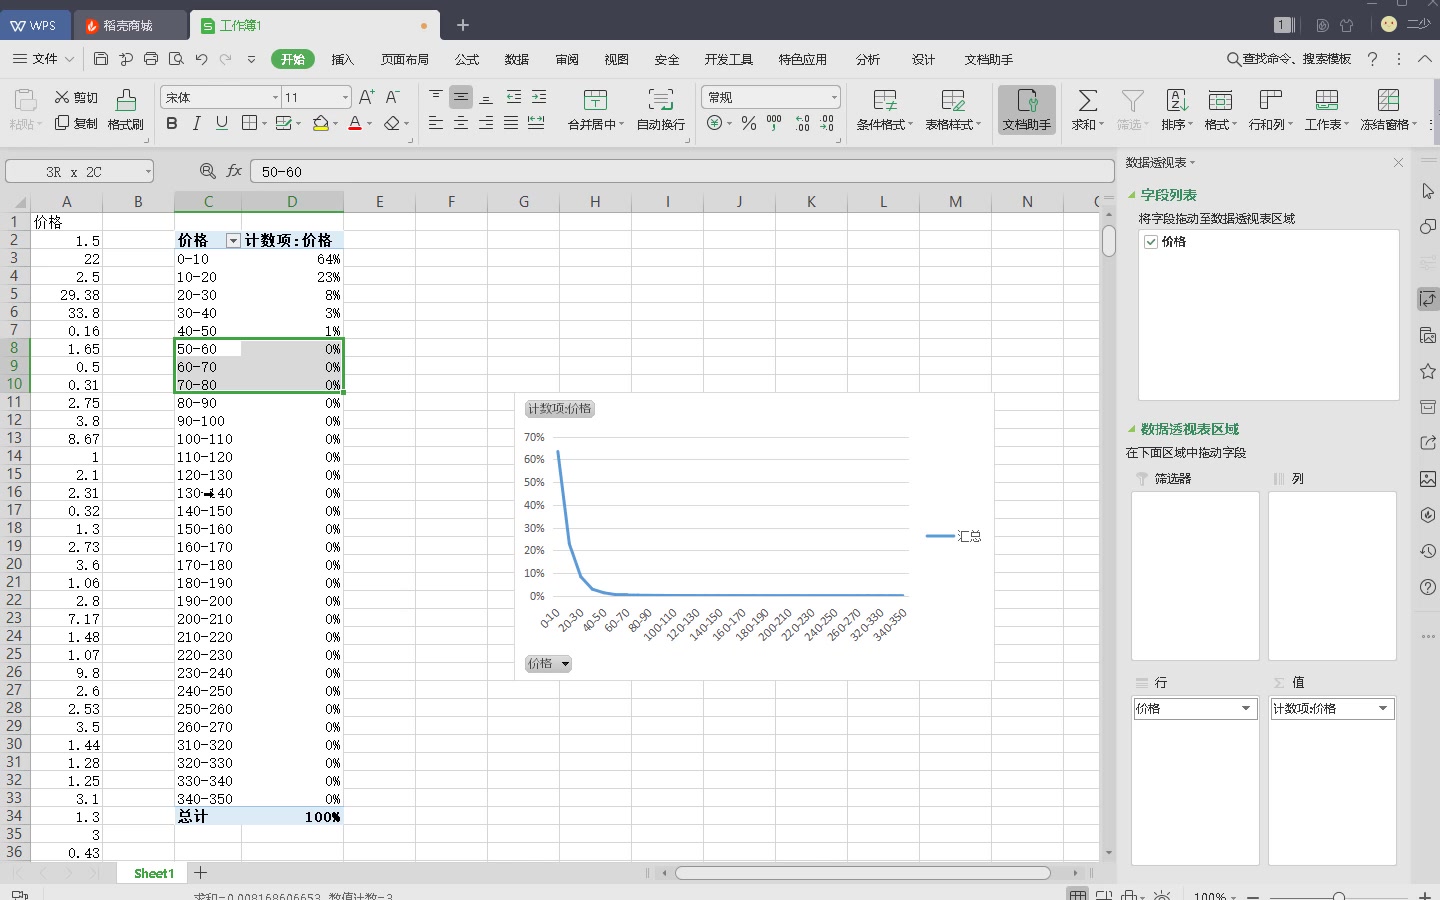The width and height of the screenshot is (1440, 900).
Task: Open the Sort (排序) tool
Action: 1177,110
